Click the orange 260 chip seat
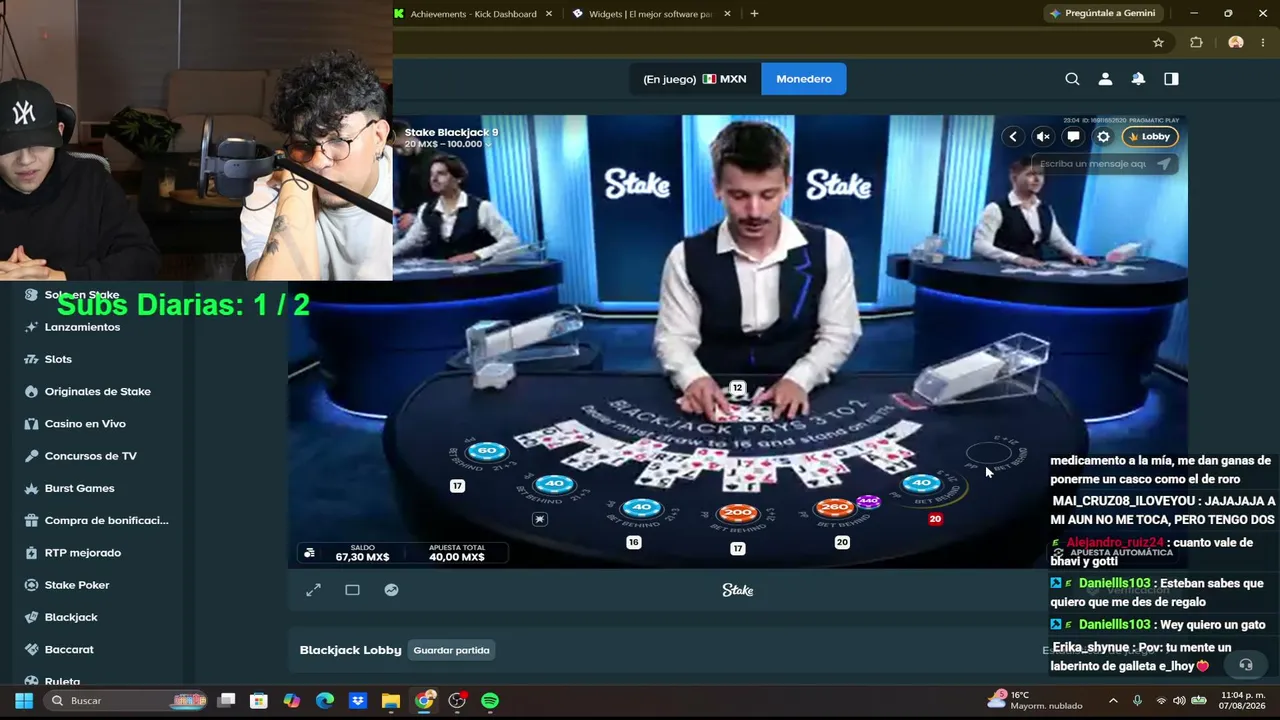Screen dimensions: 1280x720 point(833,508)
